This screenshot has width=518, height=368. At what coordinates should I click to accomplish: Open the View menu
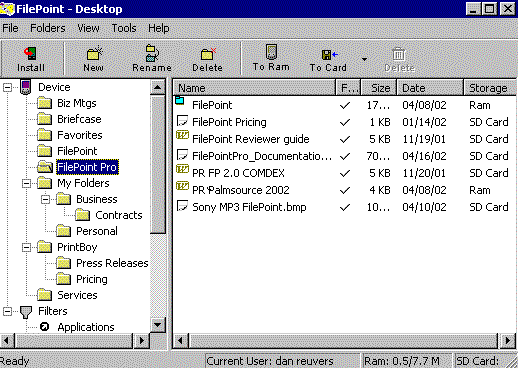click(88, 28)
